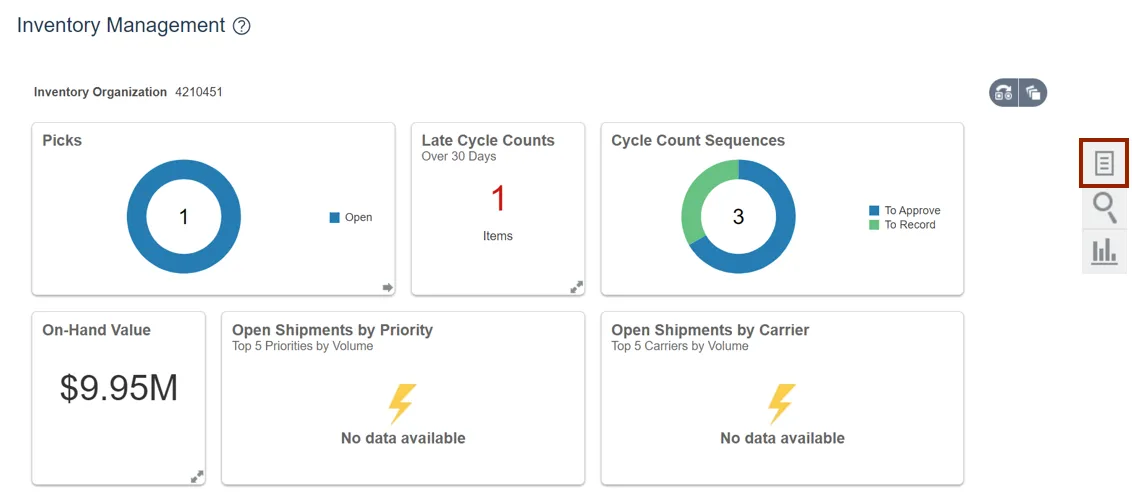The height and width of the screenshot is (496, 1132).
Task: Select the Open Shipments by Priority card
Action: pyautogui.click(x=403, y=398)
